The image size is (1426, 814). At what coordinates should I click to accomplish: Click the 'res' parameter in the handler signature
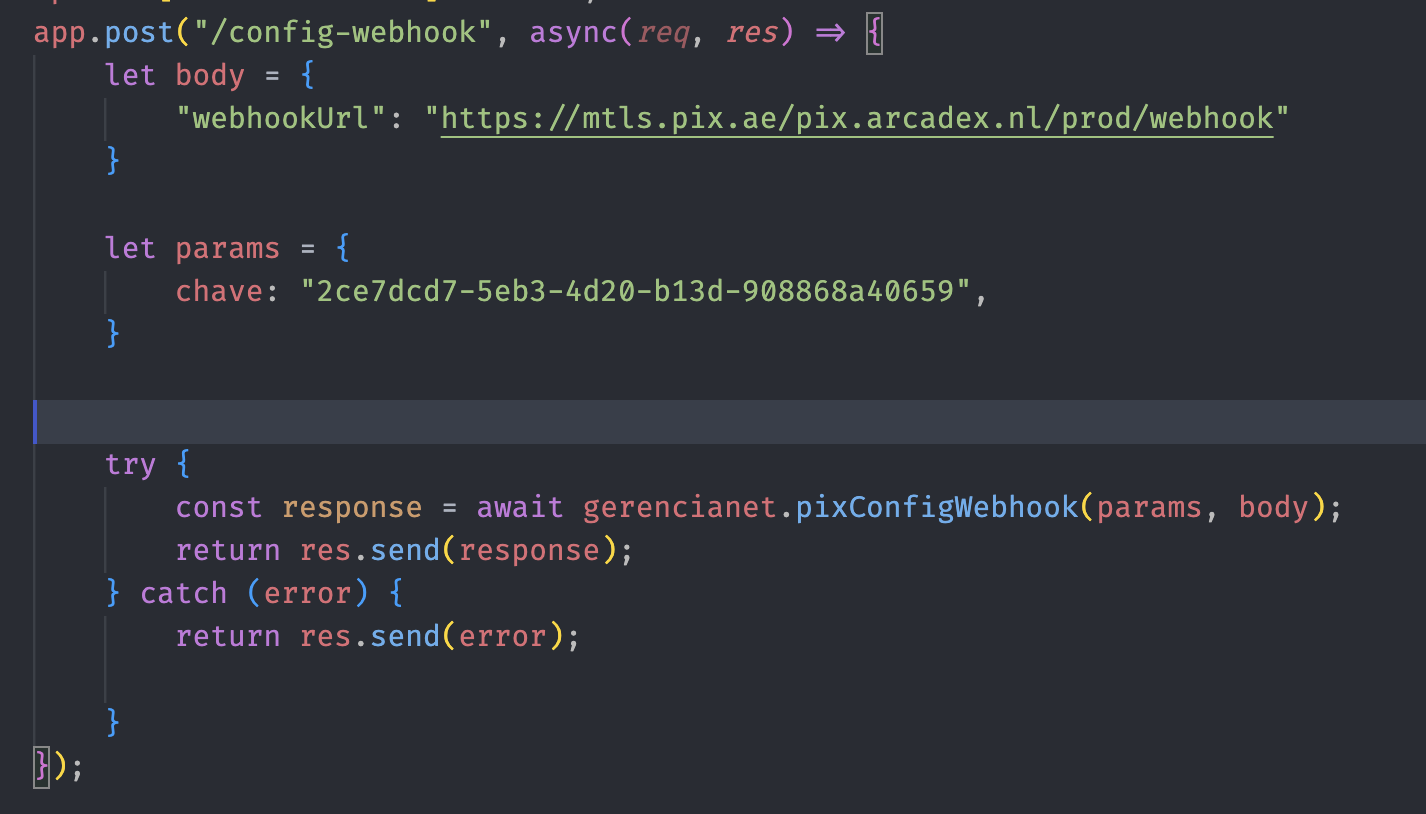click(751, 32)
